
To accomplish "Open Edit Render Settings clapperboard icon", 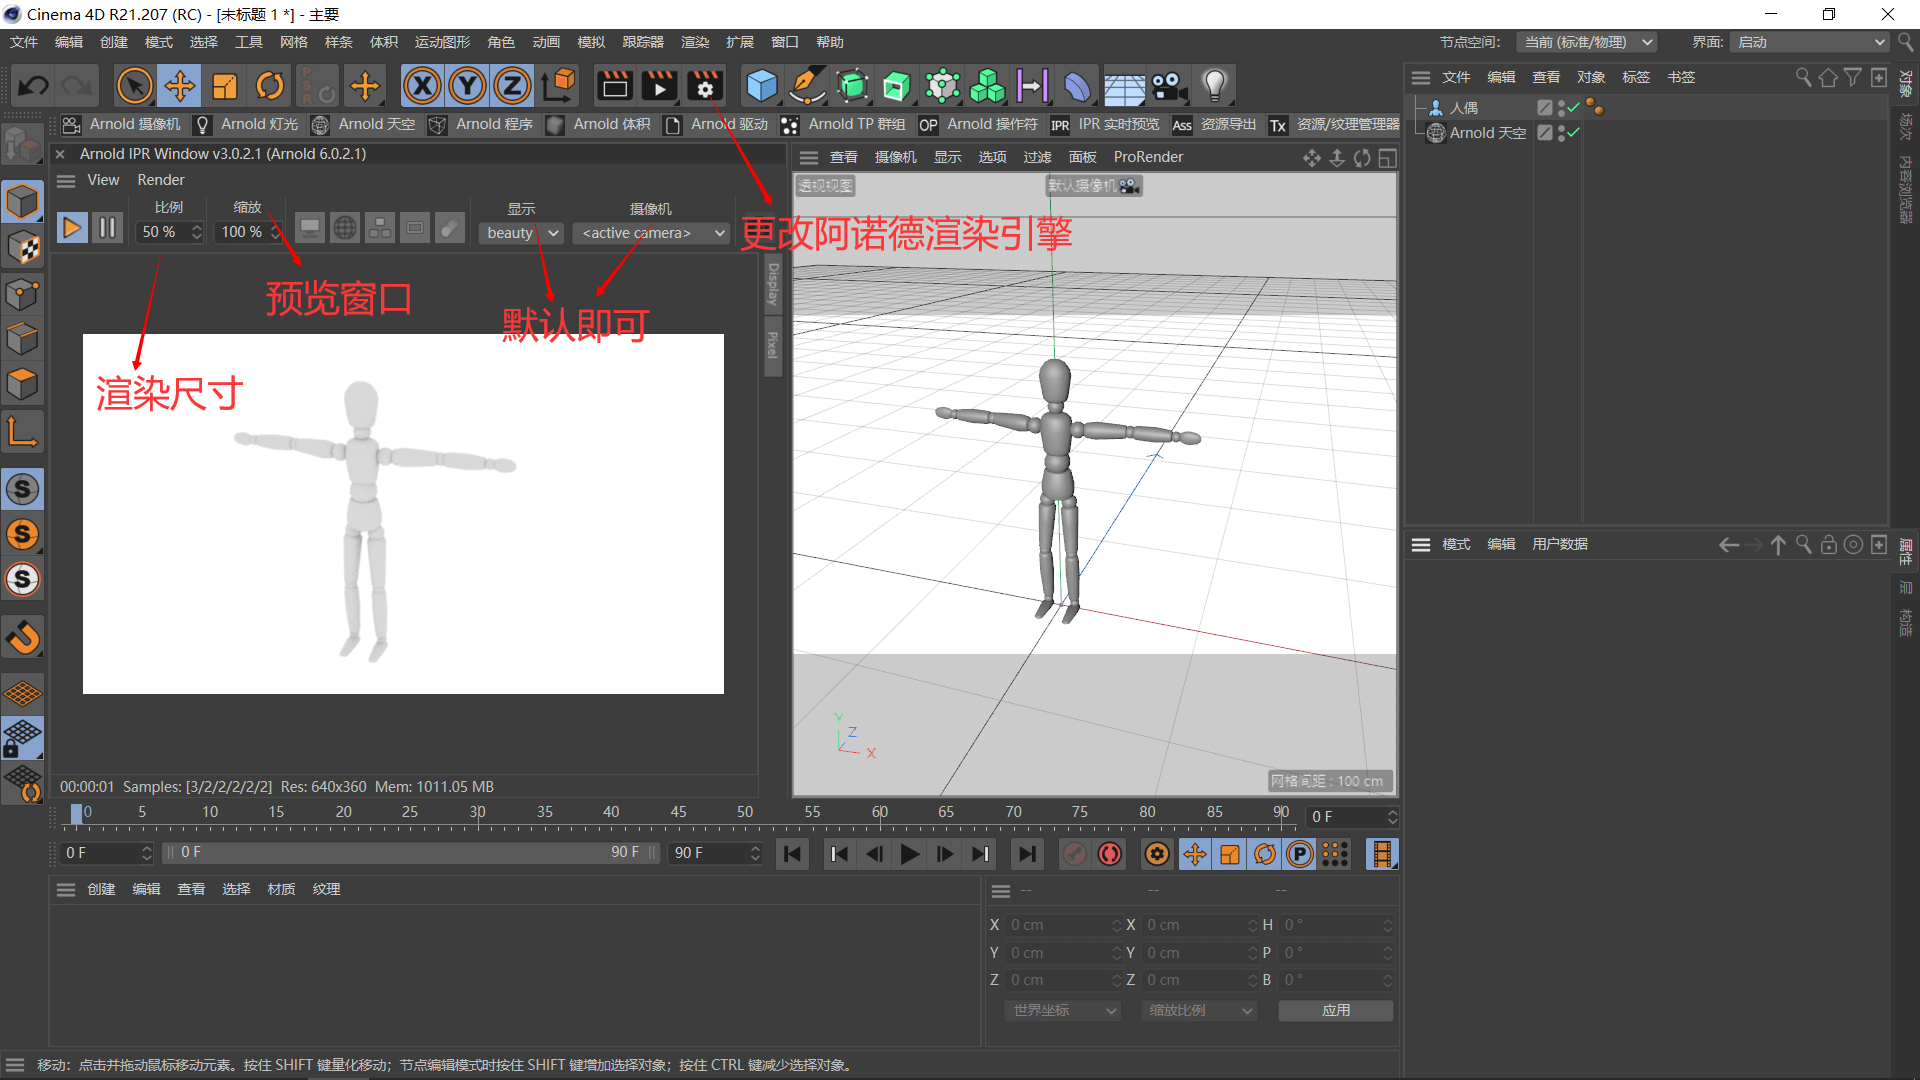I will (x=704, y=86).
